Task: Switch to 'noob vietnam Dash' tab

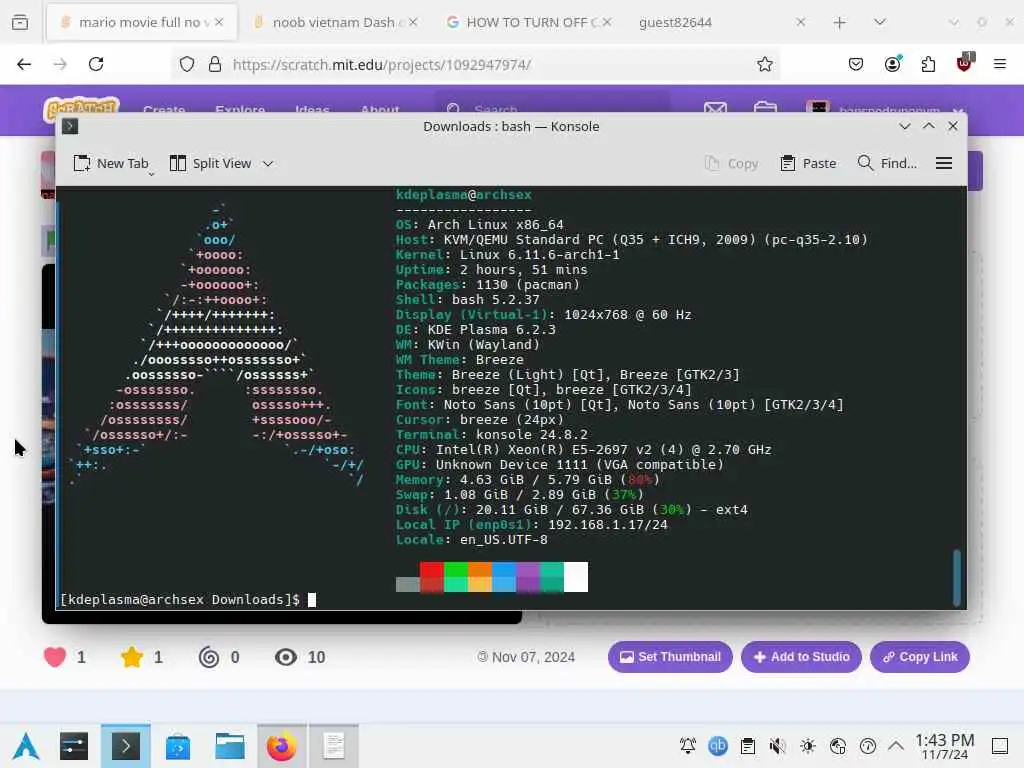Action: tap(334, 22)
